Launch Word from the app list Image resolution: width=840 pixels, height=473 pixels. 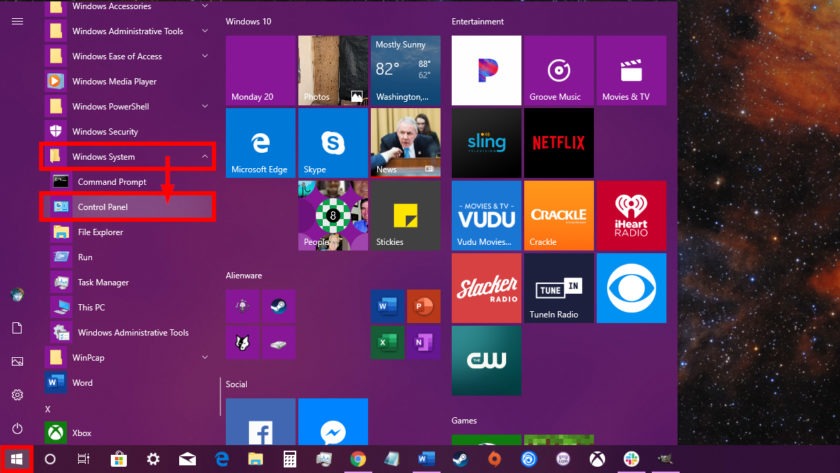click(127, 382)
